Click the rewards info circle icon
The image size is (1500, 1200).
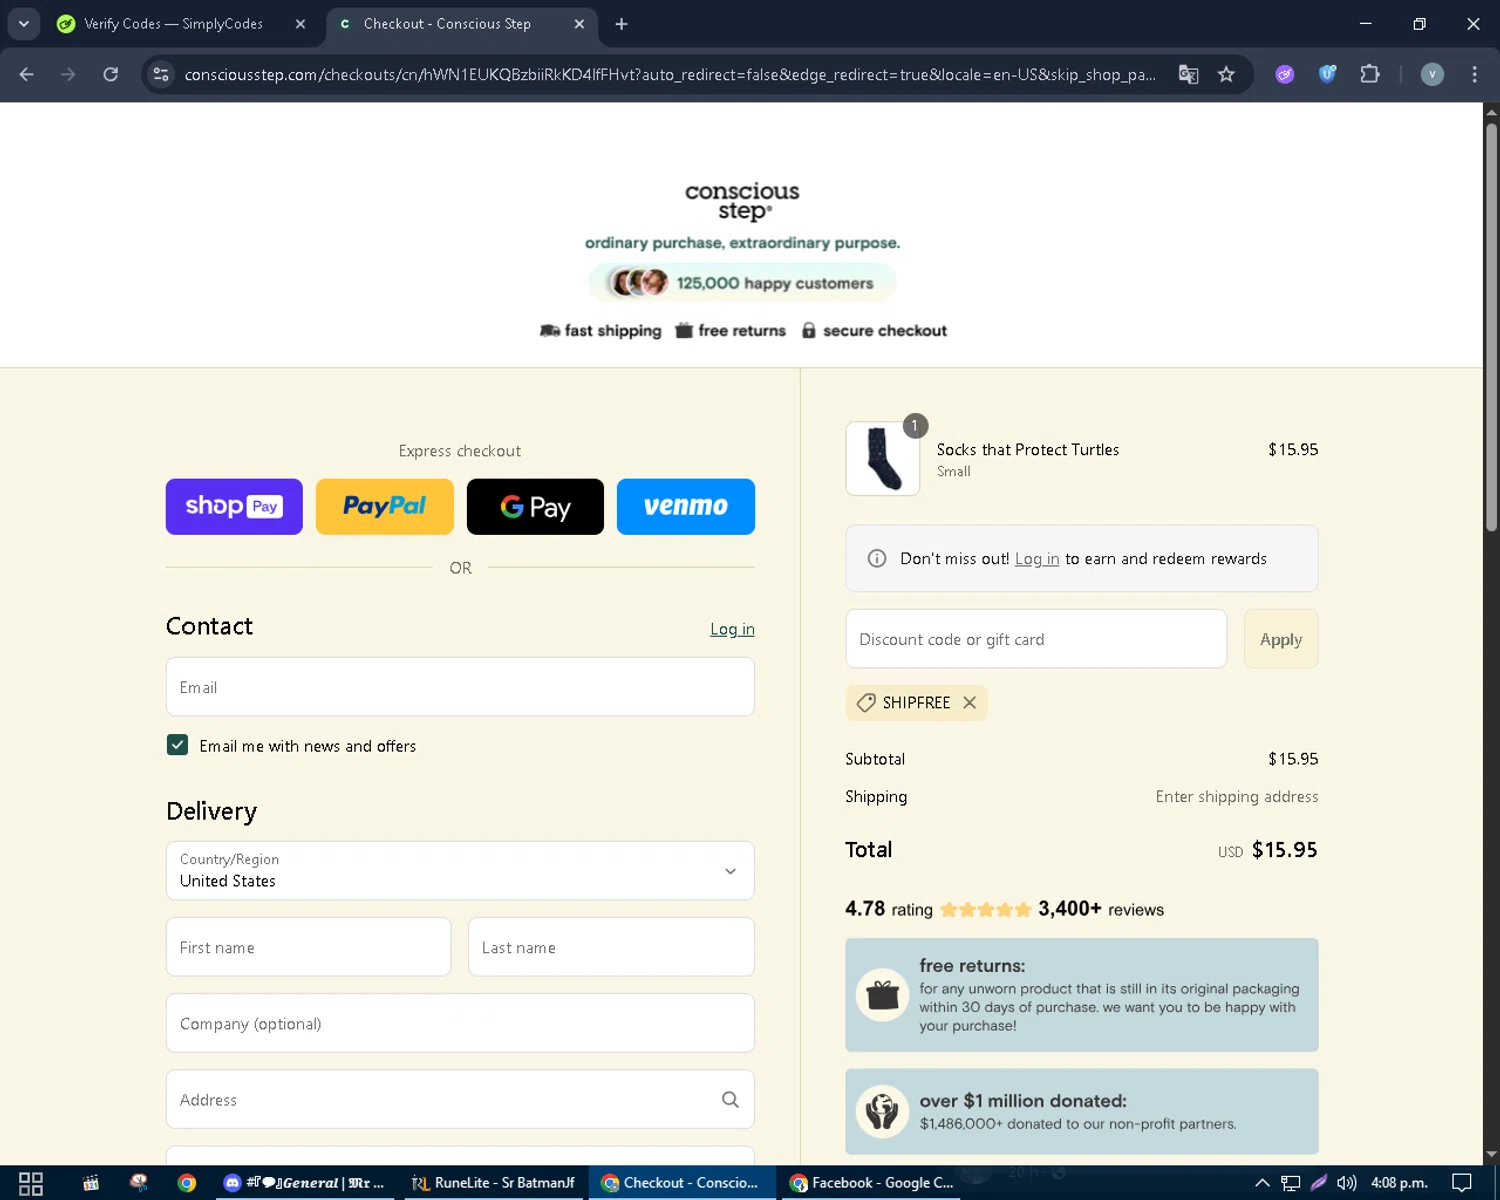tap(877, 559)
